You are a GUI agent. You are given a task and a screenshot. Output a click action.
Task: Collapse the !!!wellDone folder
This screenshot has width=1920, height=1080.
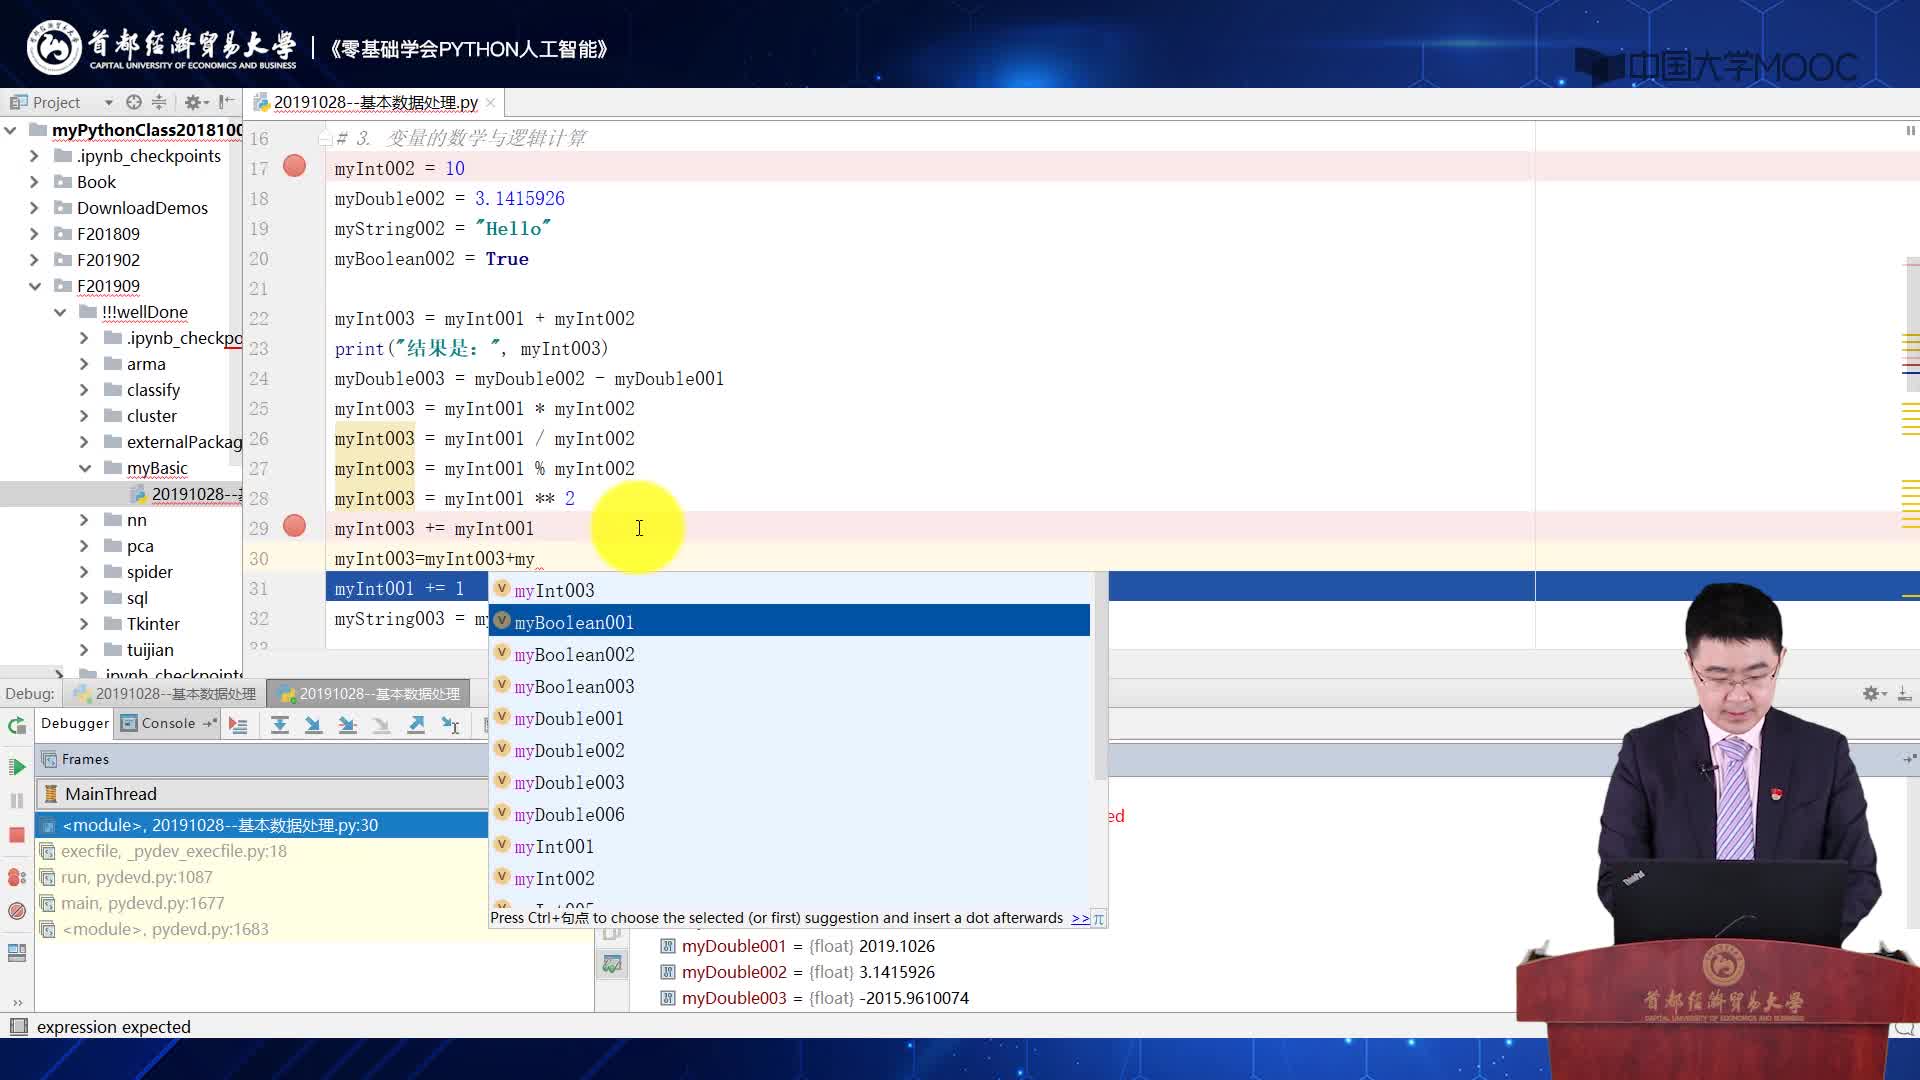[60, 312]
